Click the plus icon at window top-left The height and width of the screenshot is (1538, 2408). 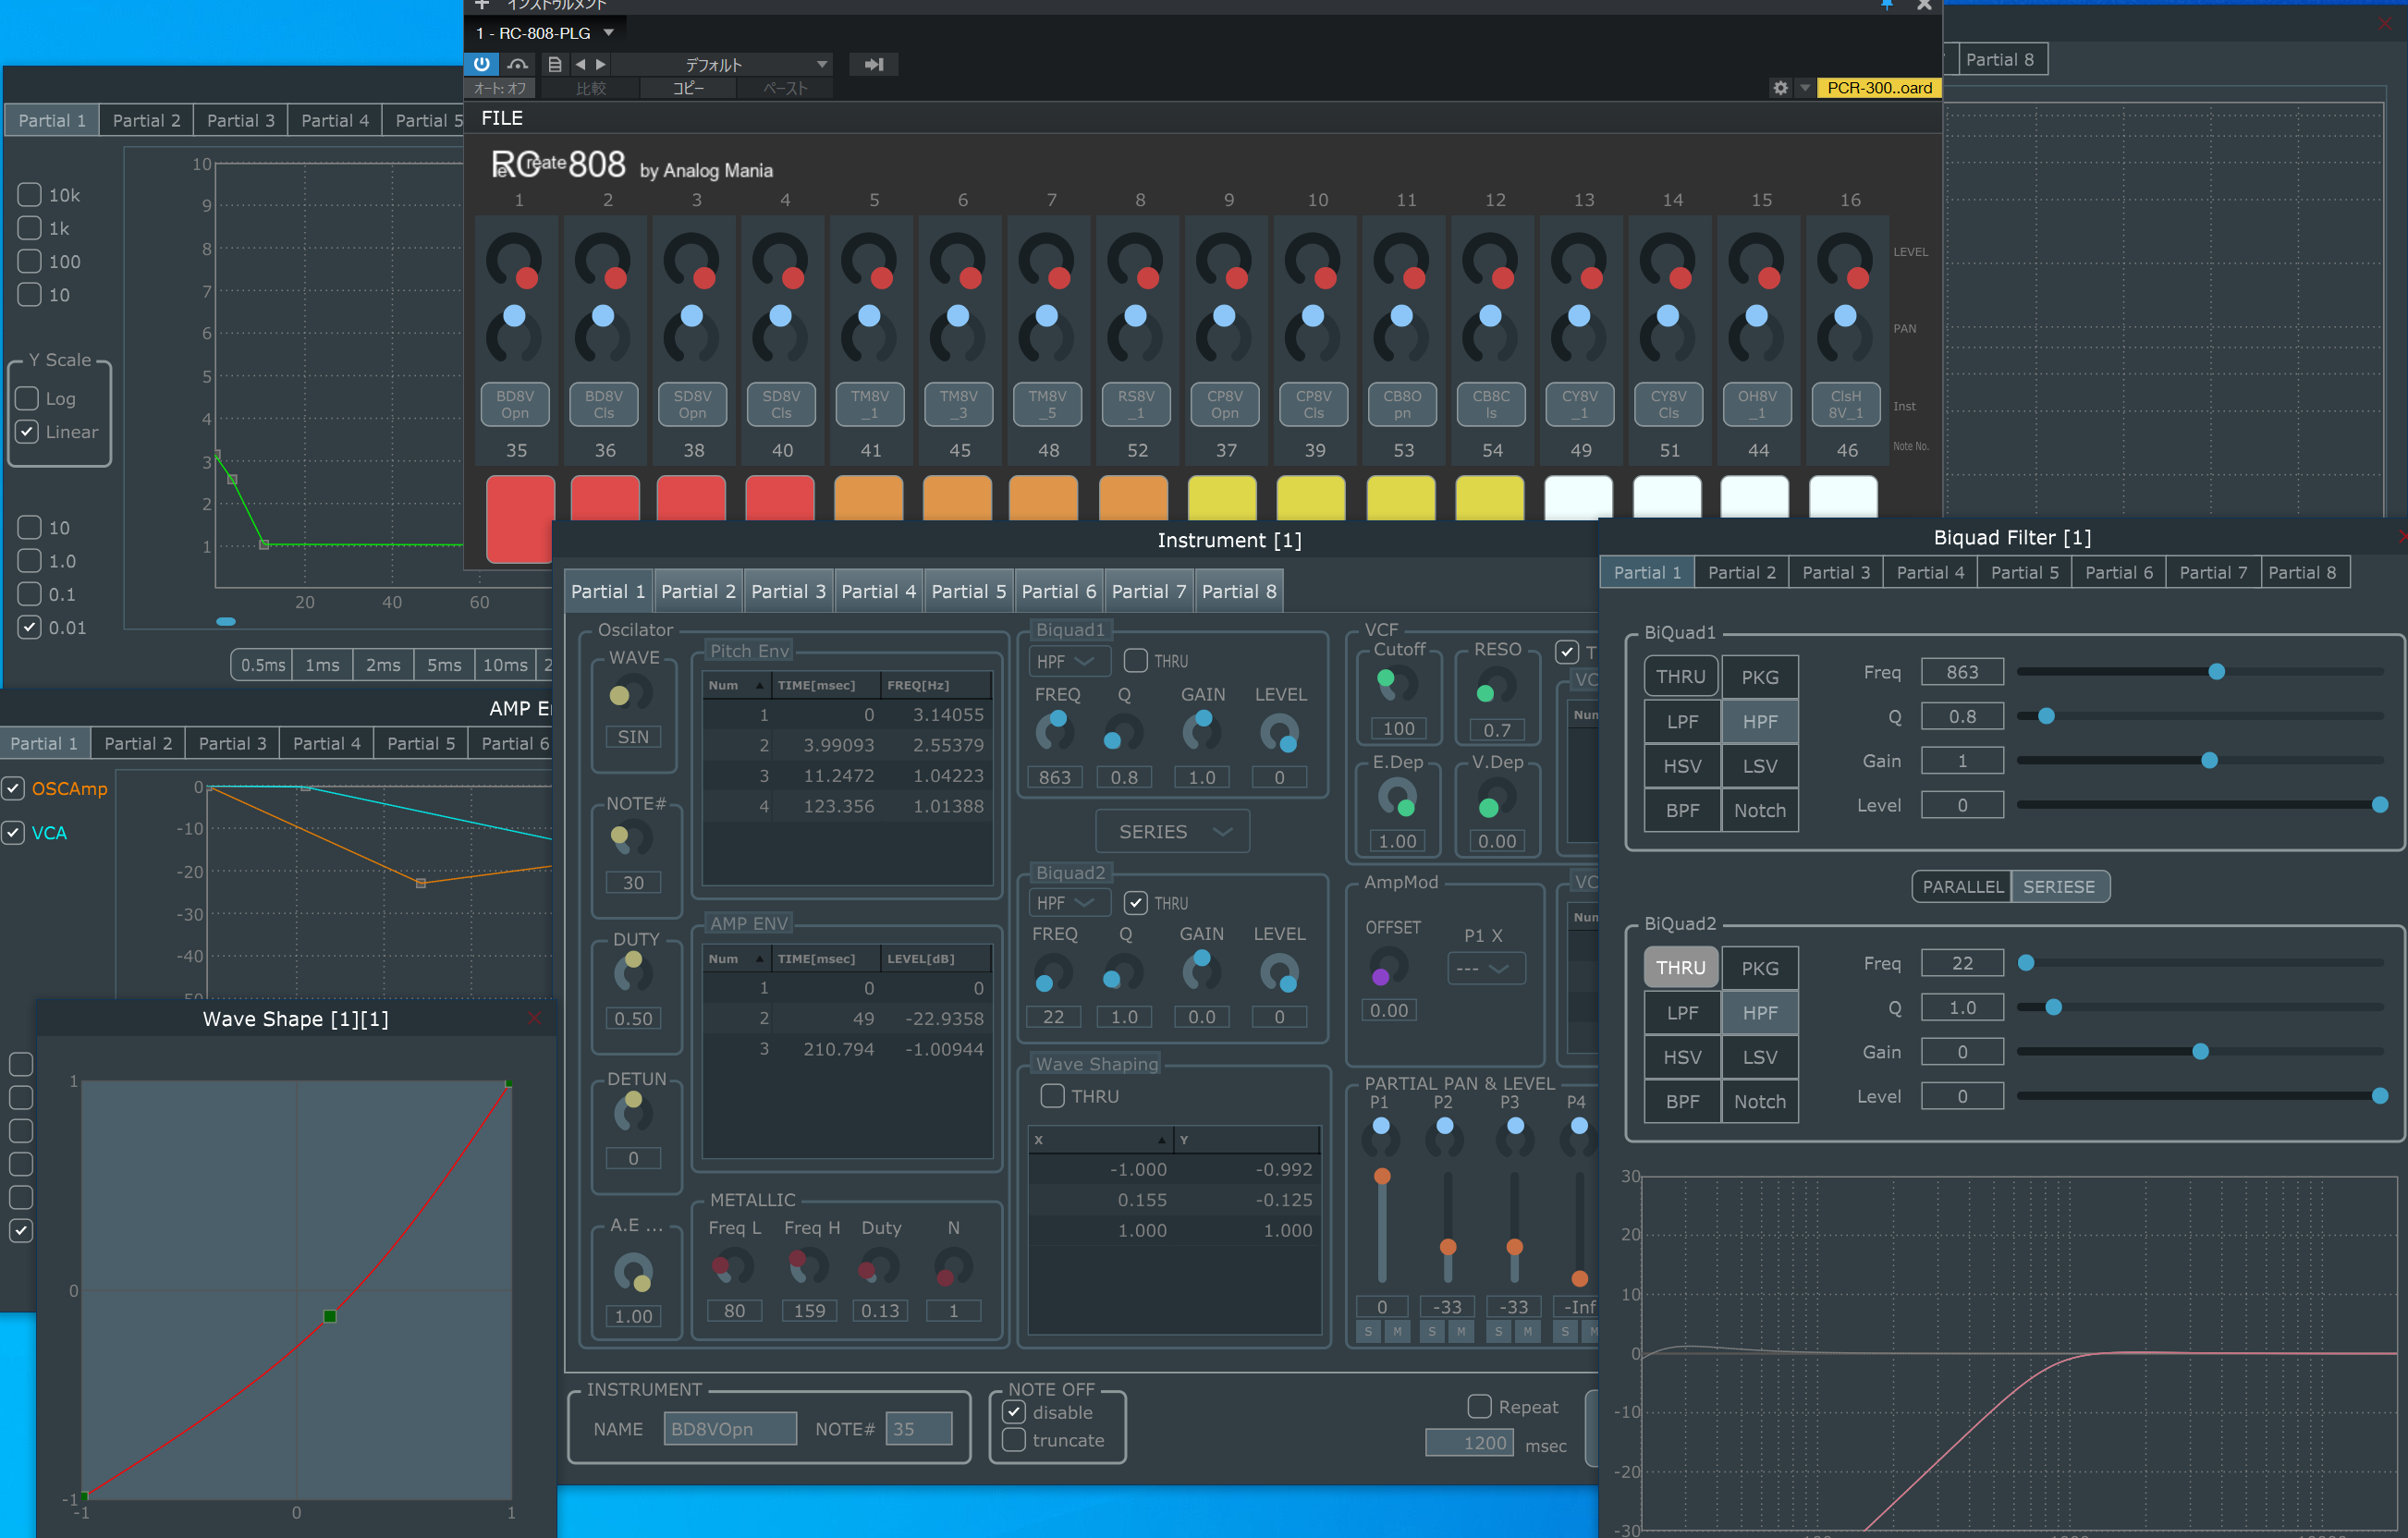click(x=482, y=5)
